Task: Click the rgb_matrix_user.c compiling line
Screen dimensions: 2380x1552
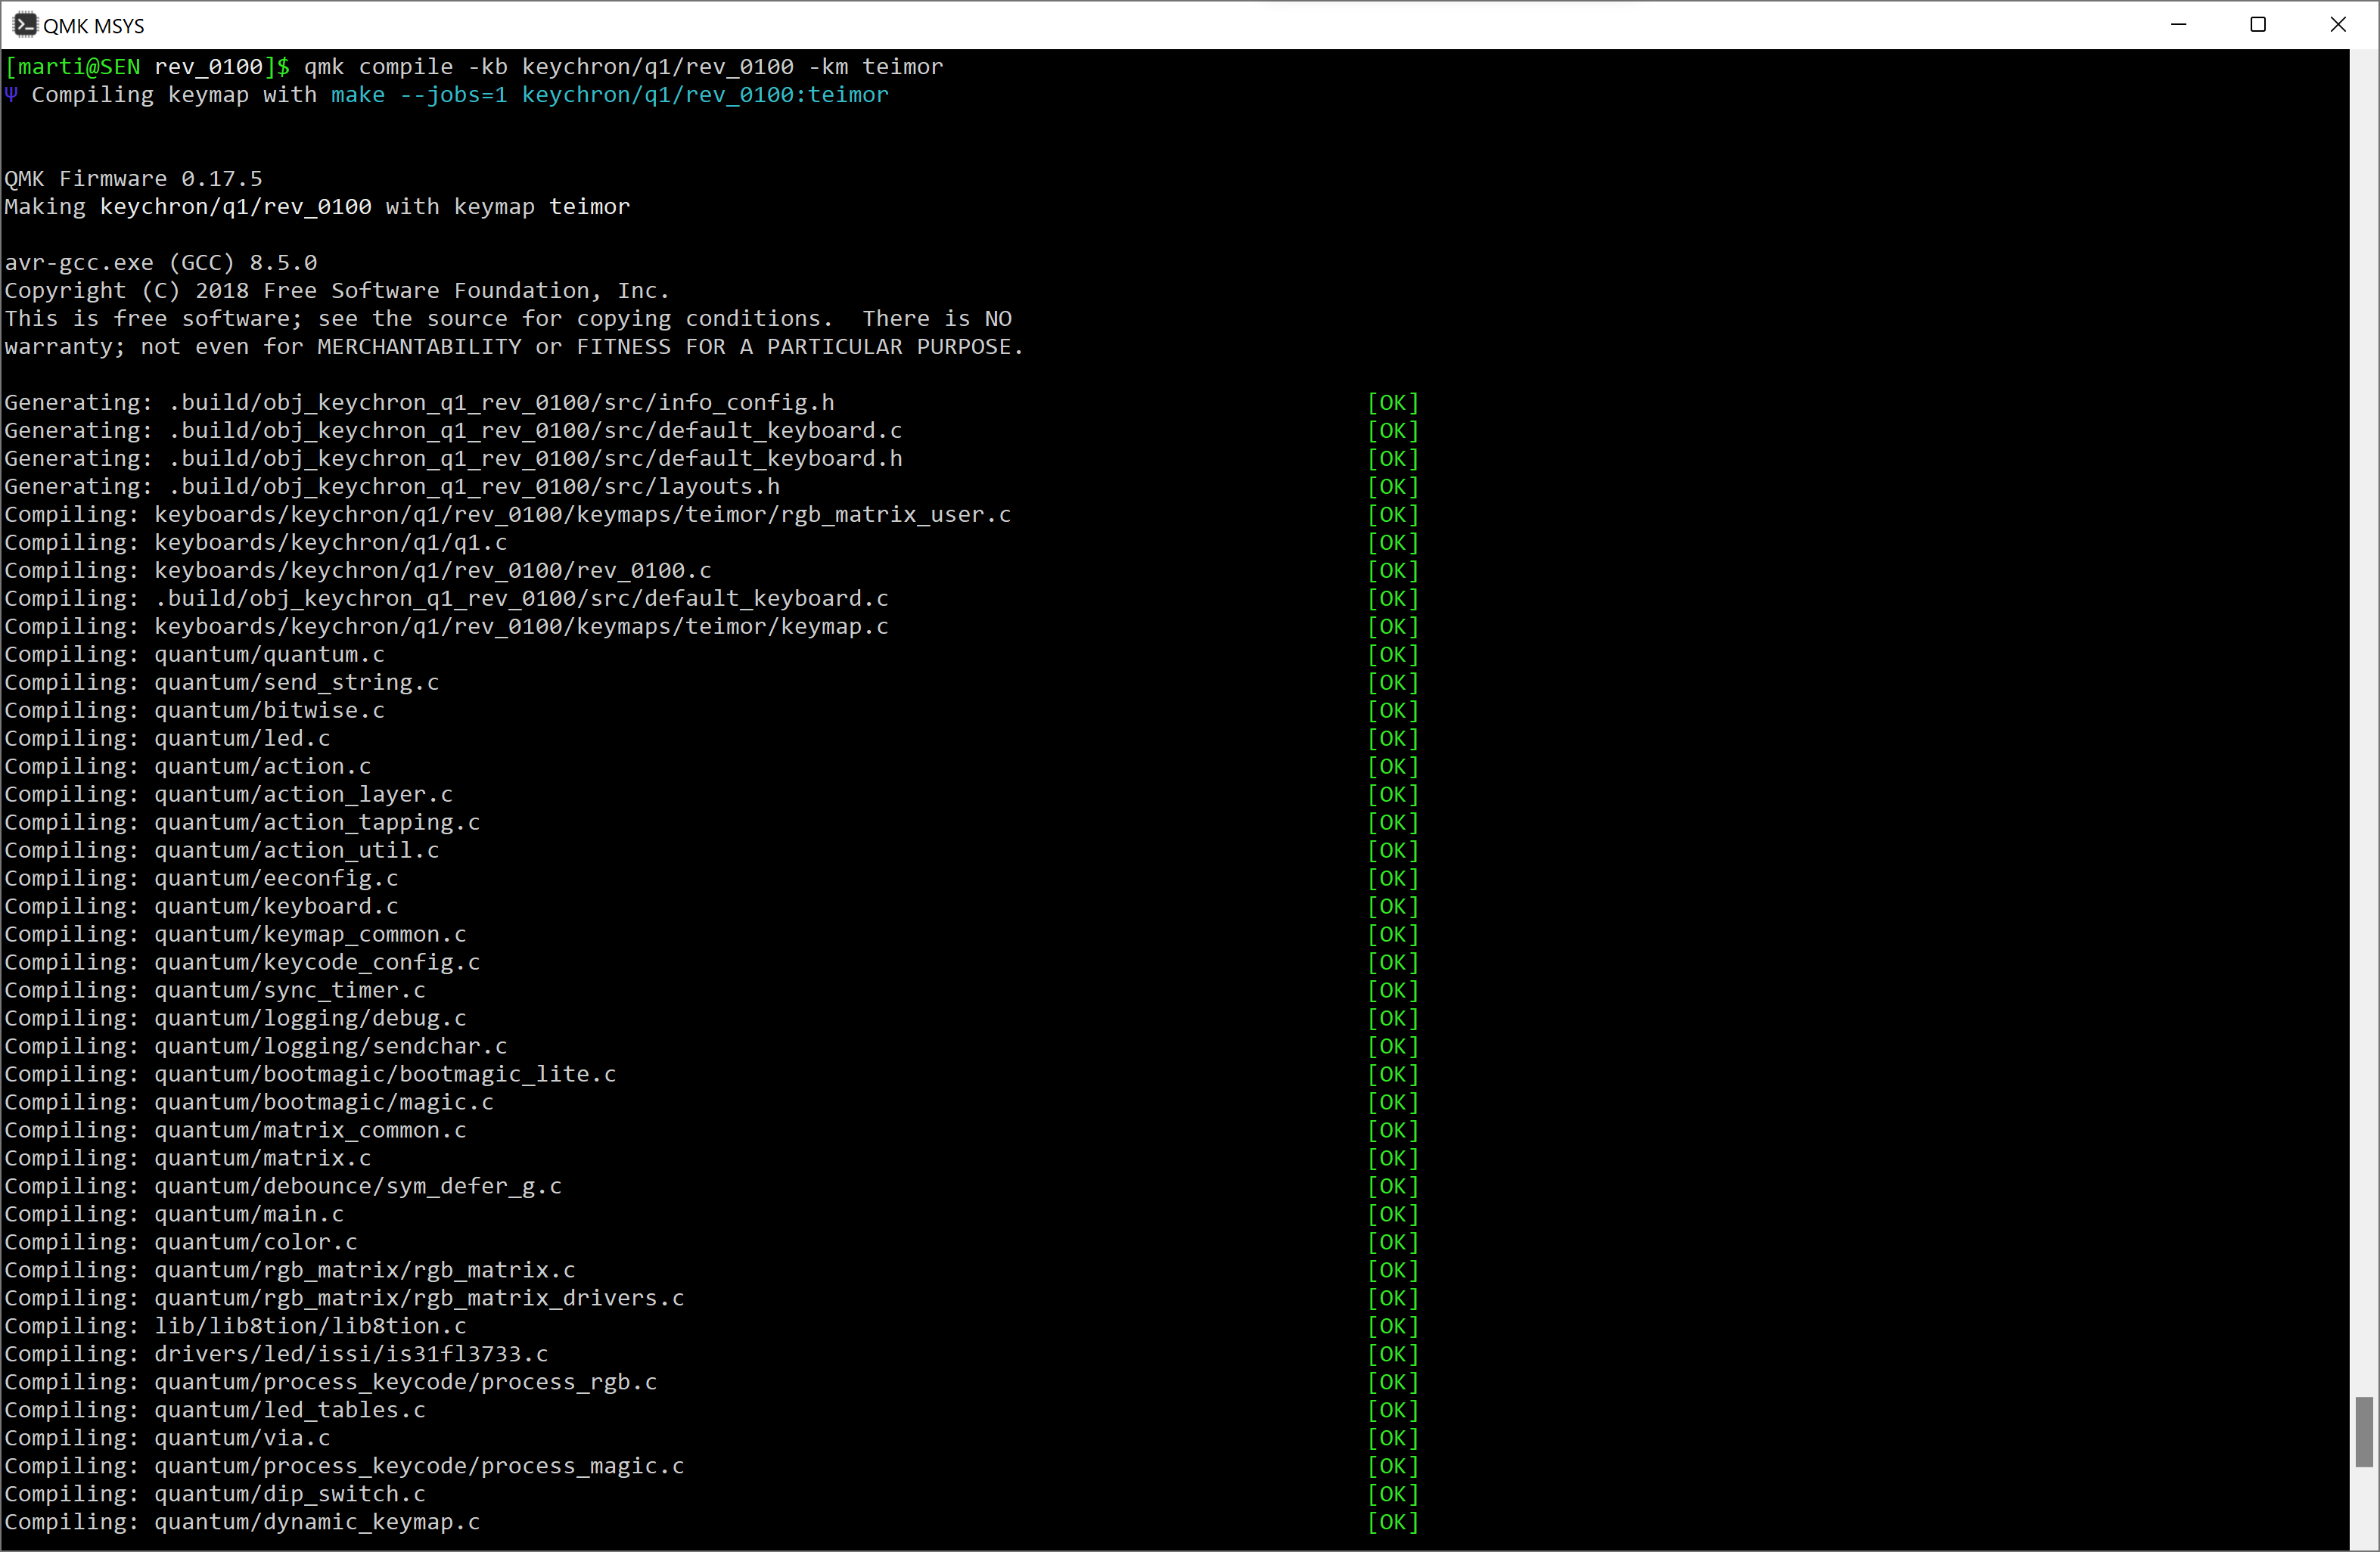Action: [x=508, y=515]
